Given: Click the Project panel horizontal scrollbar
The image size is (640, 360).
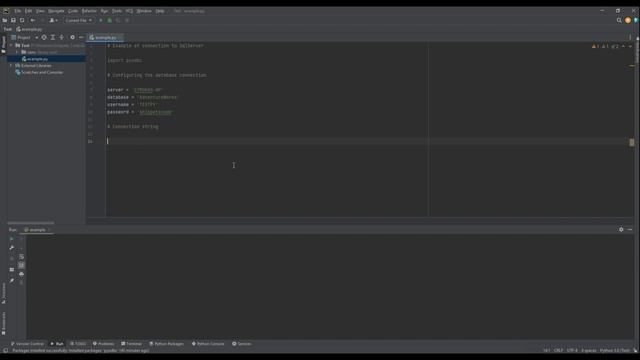Looking at the screenshot, I should point(31,223).
